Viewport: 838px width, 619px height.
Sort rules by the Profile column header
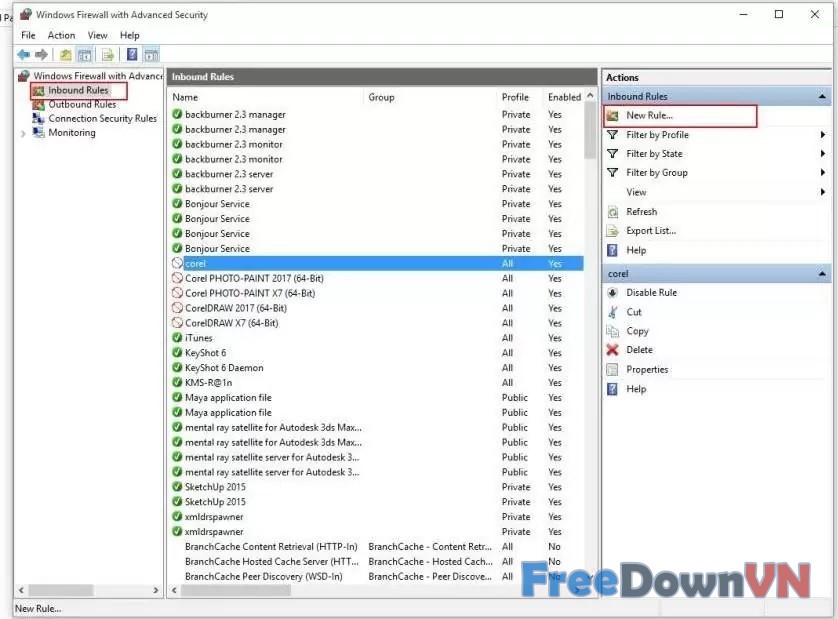pos(515,97)
